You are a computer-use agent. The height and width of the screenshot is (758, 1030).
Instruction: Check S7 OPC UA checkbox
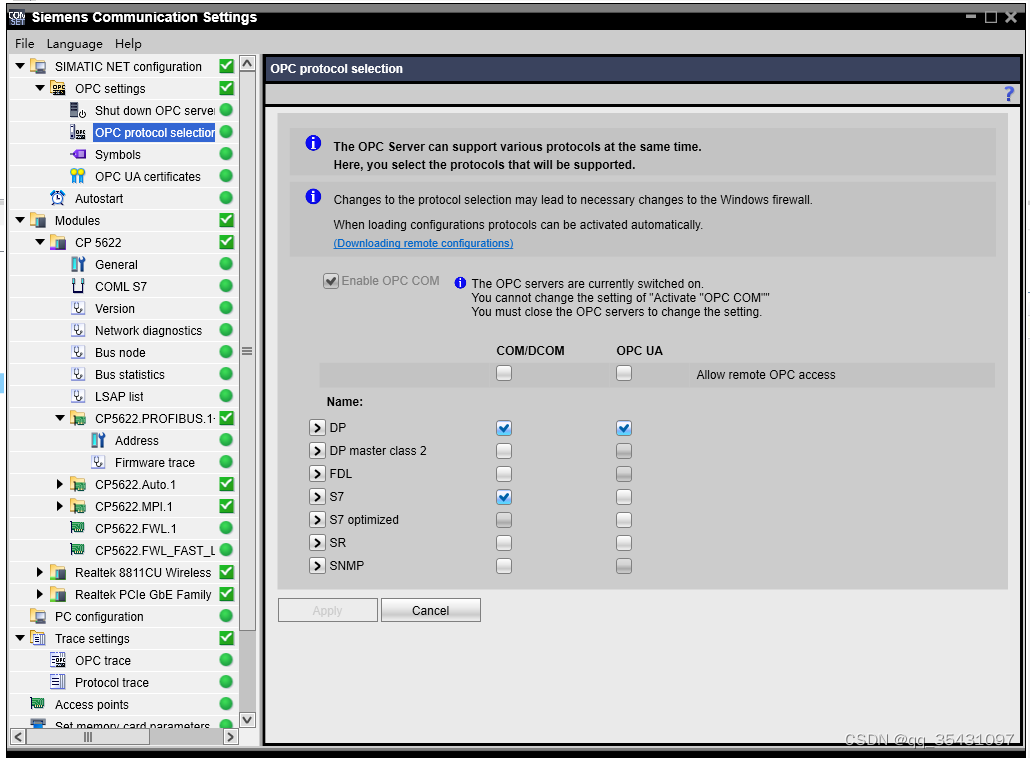click(624, 497)
